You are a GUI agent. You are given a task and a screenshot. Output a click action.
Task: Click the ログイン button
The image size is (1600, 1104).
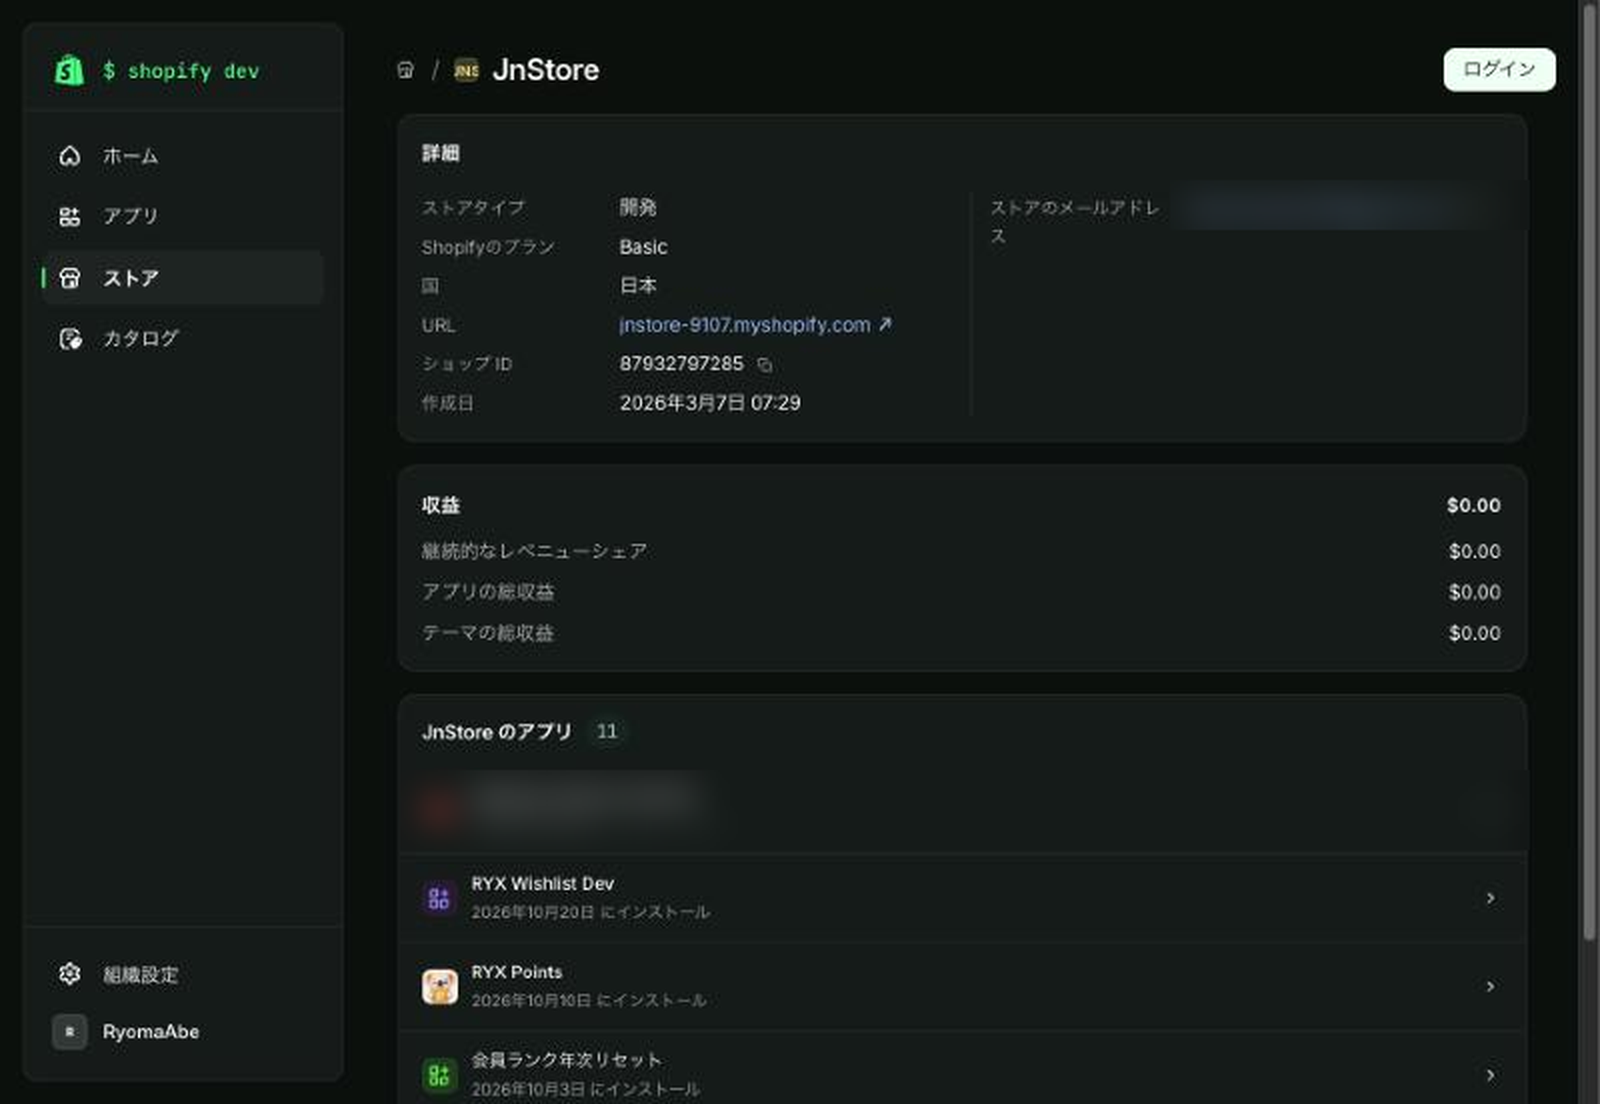point(1499,69)
